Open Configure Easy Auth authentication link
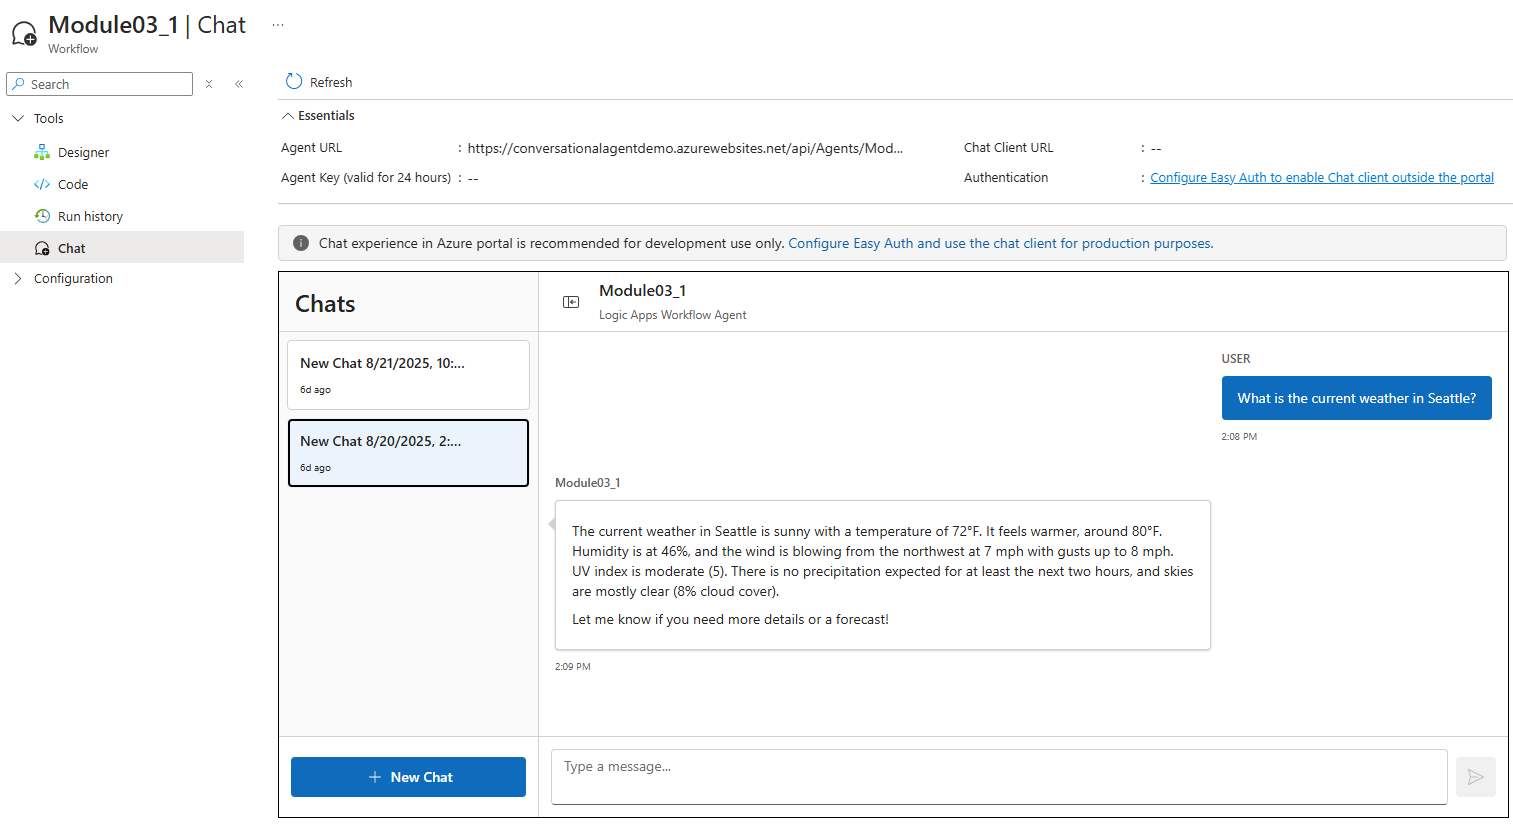Image resolution: width=1513 pixels, height=830 pixels. [x=1321, y=177]
